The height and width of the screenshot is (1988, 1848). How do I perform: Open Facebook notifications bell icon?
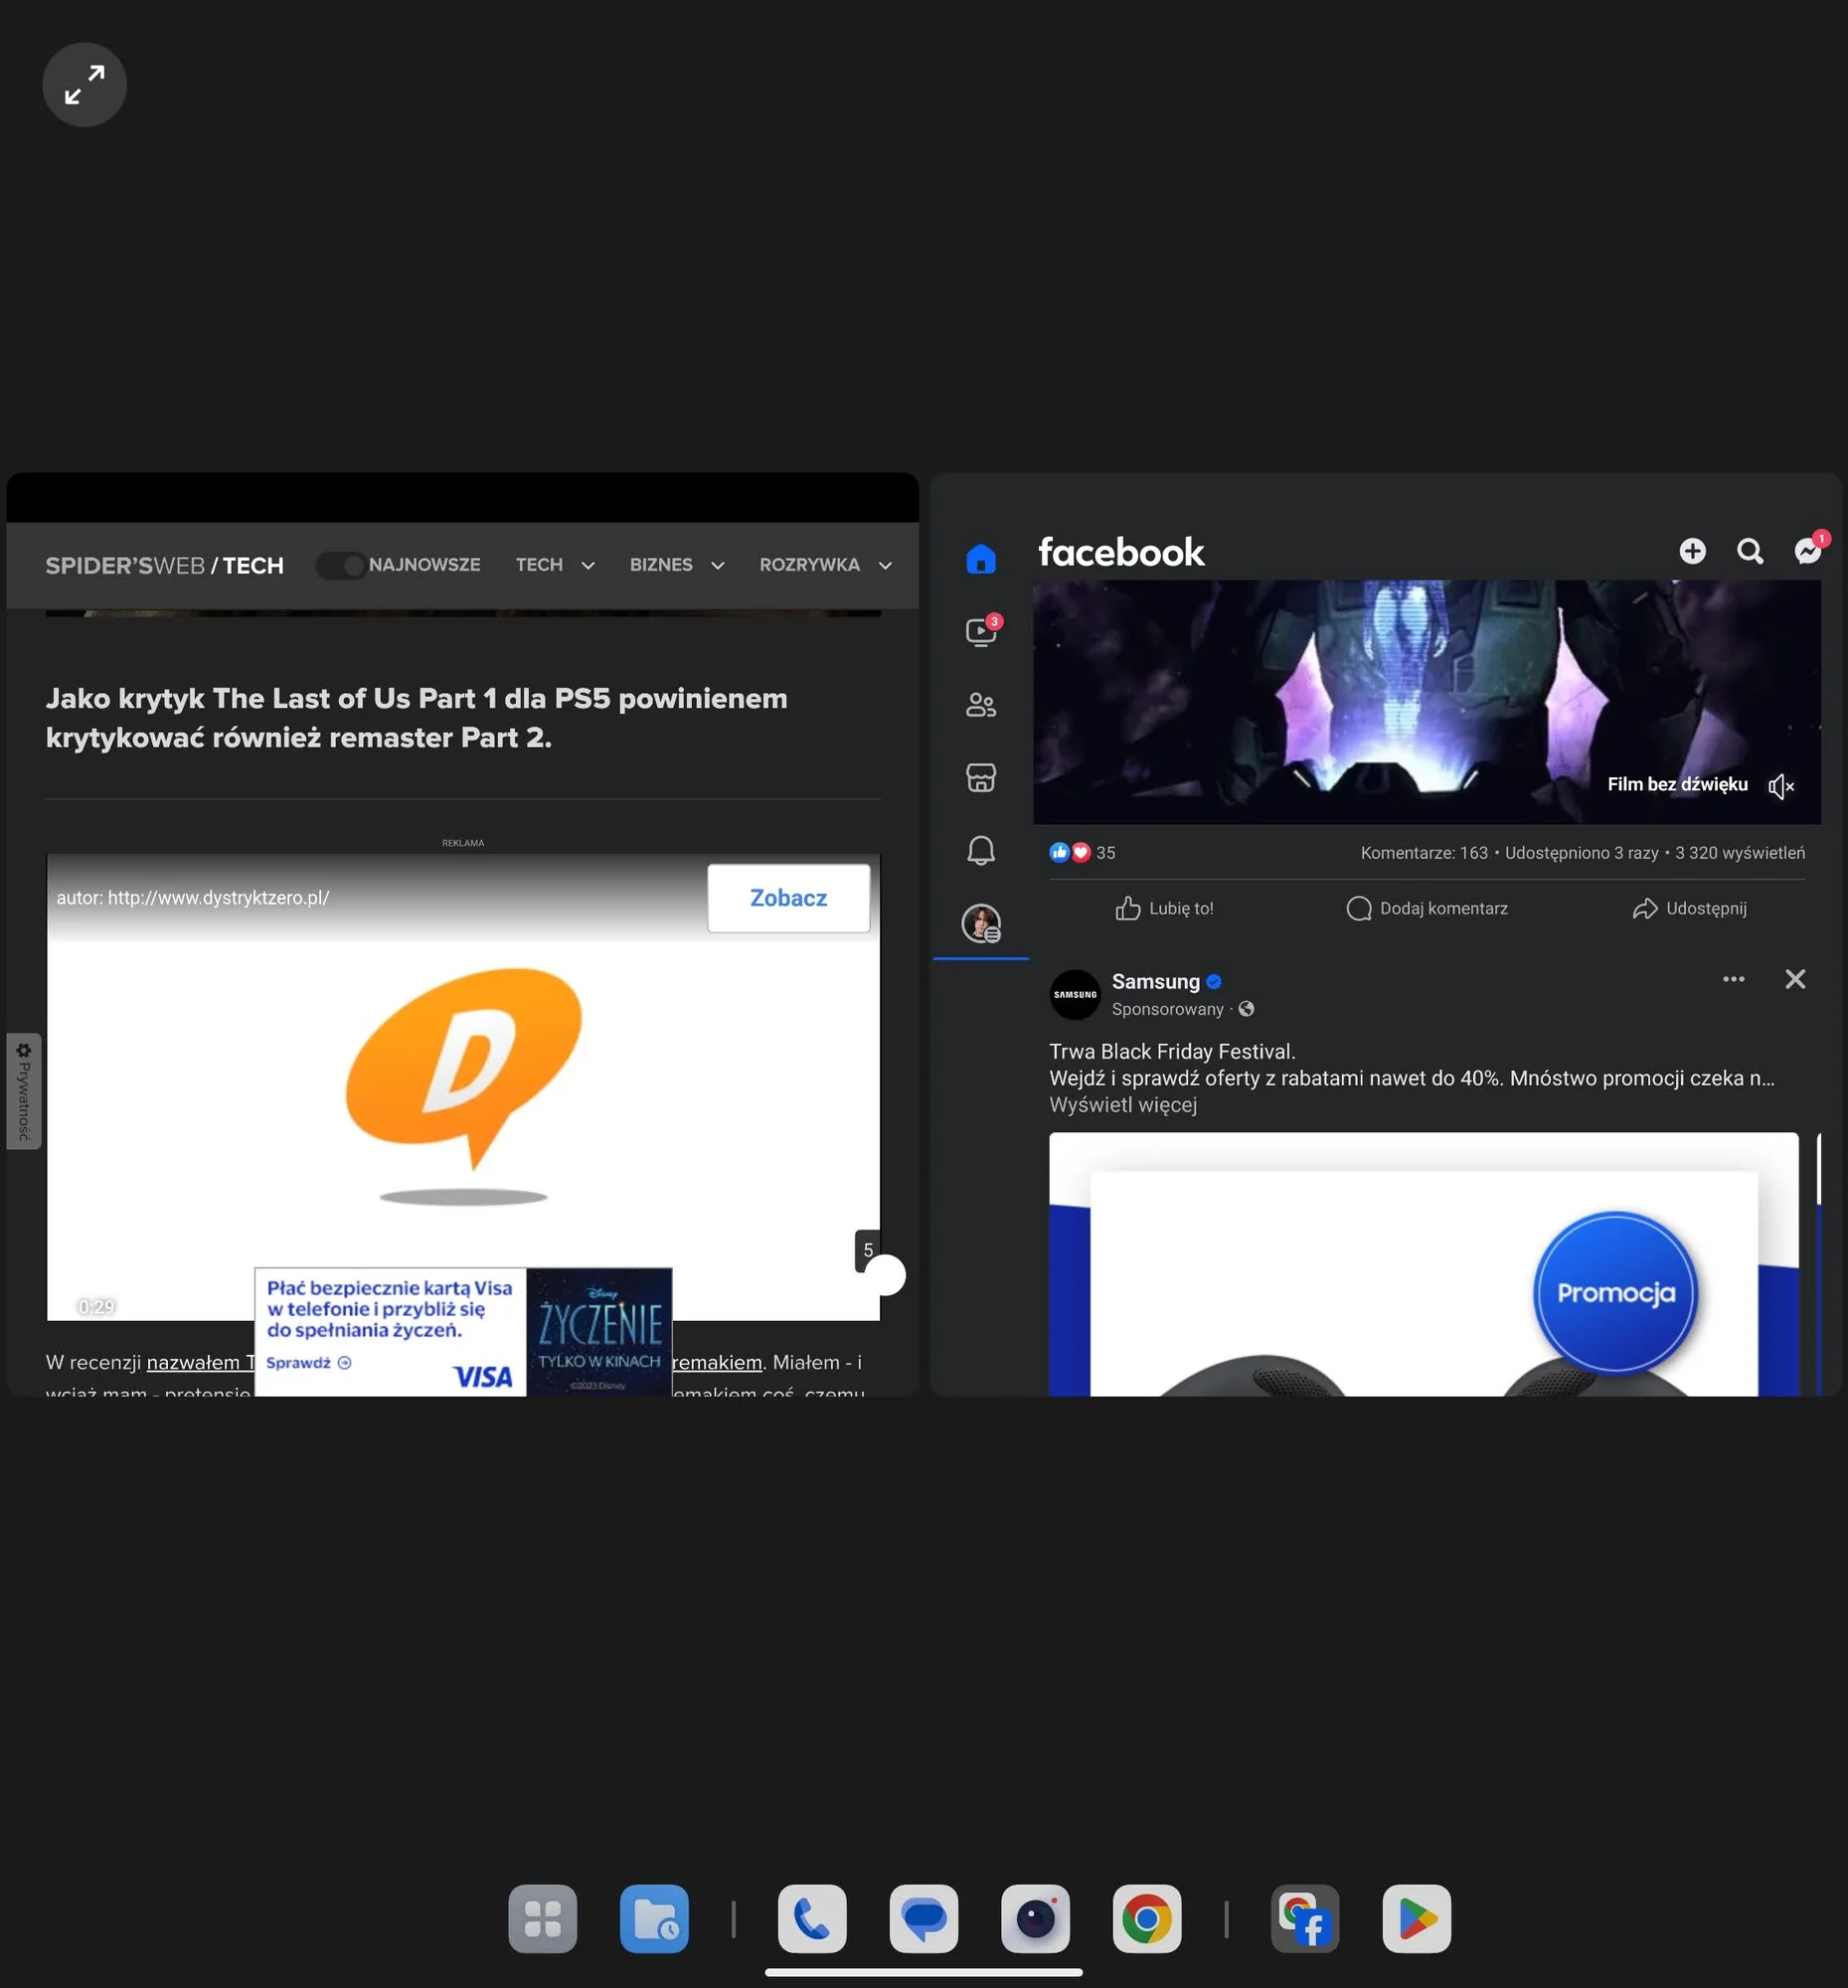pos(980,850)
